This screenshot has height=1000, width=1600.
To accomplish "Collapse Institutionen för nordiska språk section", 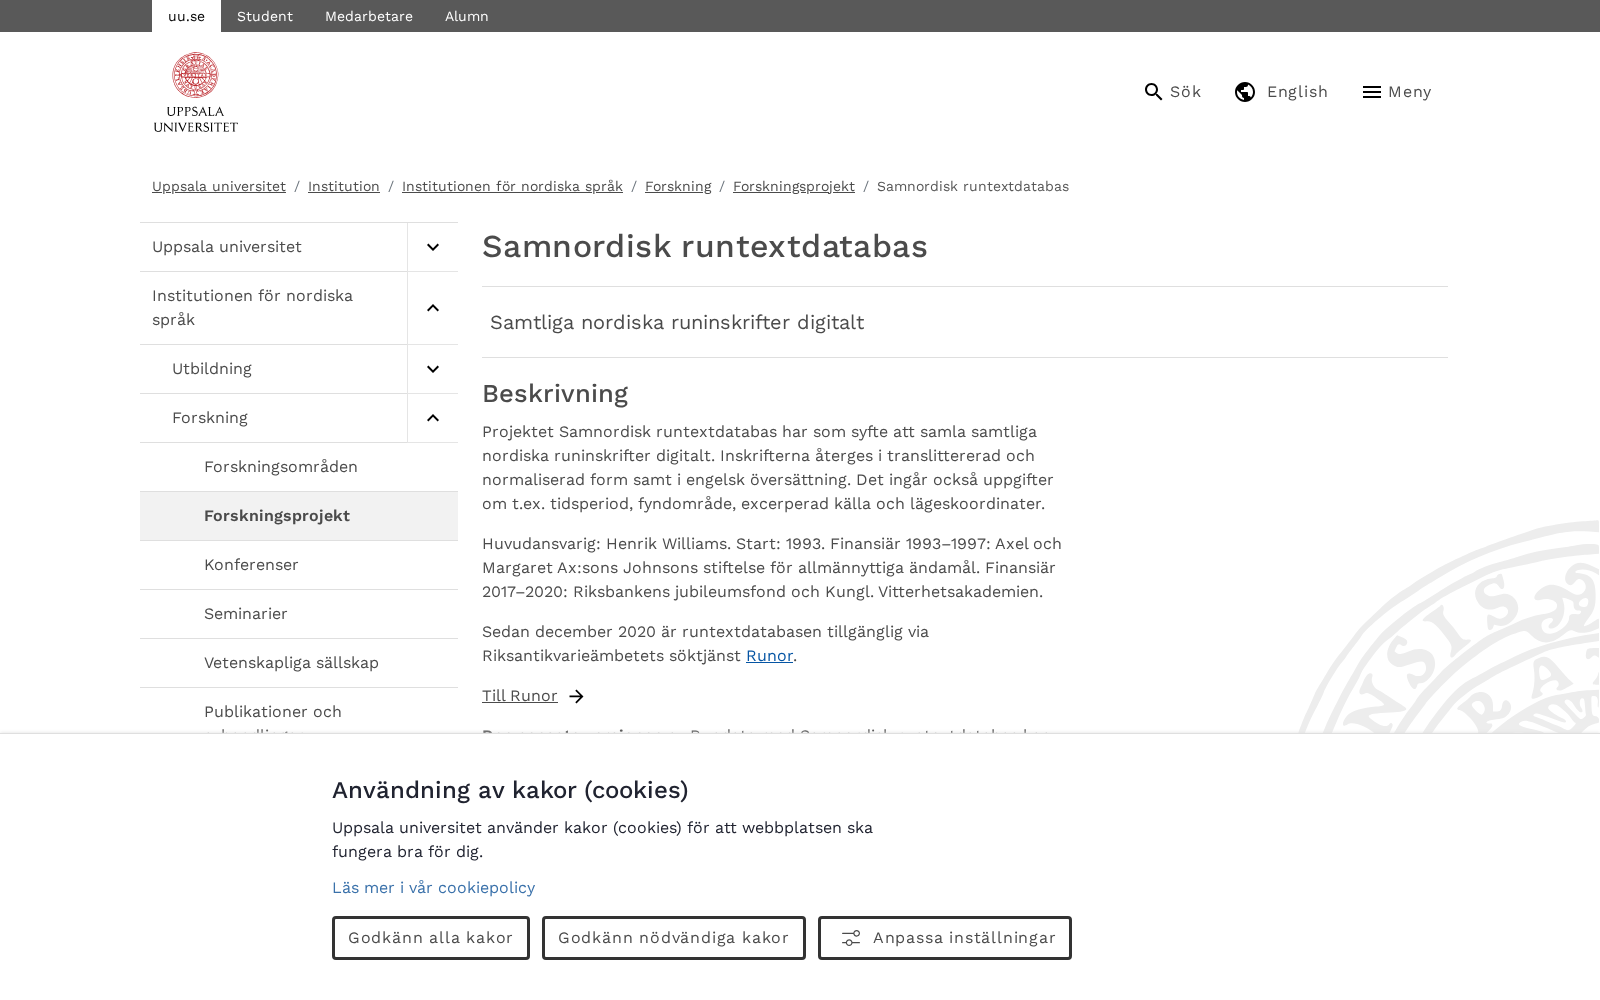I will [433, 308].
